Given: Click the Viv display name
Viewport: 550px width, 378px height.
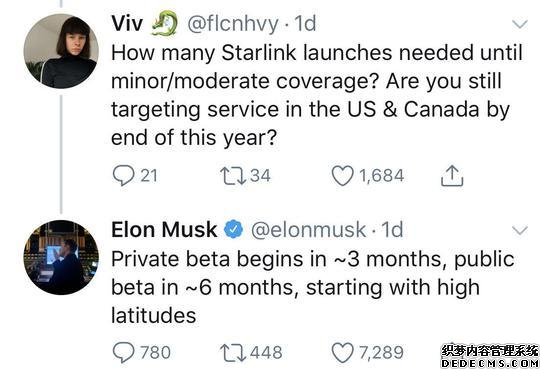Looking at the screenshot, I should click(x=127, y=23).
